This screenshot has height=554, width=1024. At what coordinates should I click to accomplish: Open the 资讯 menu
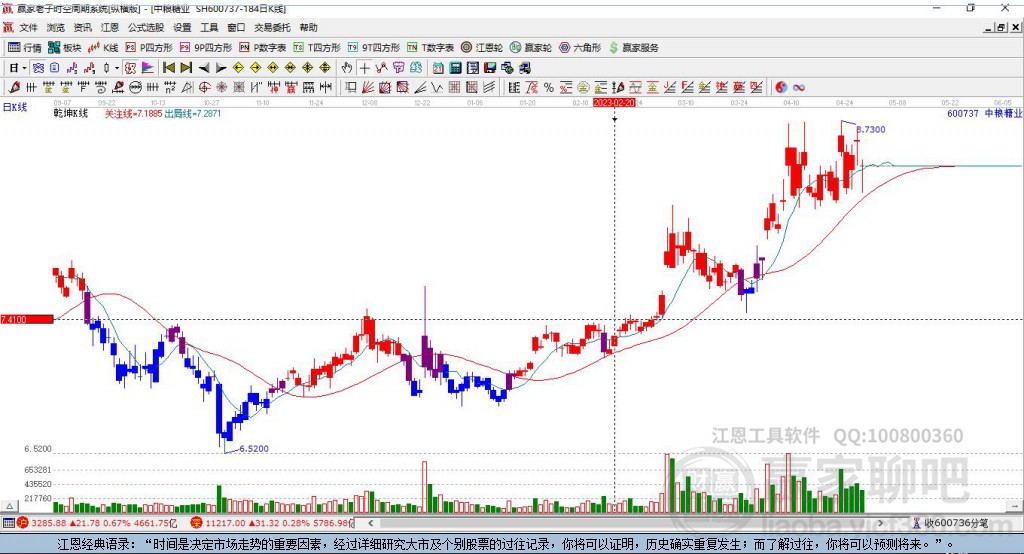coord(82,27)
